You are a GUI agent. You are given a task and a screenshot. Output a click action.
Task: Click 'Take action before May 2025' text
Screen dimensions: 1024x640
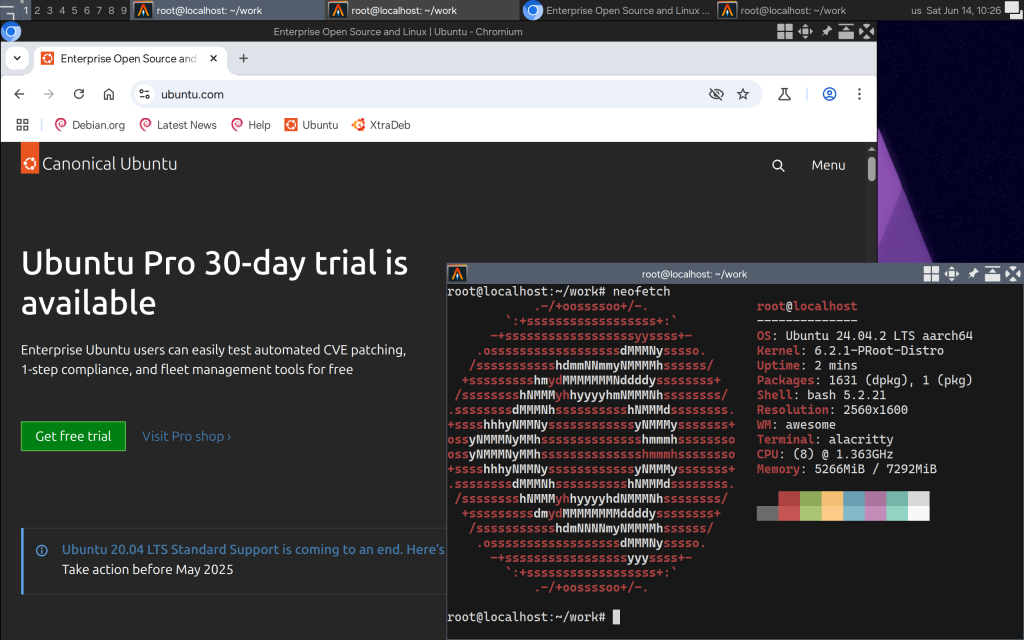[x=148, y=569]
